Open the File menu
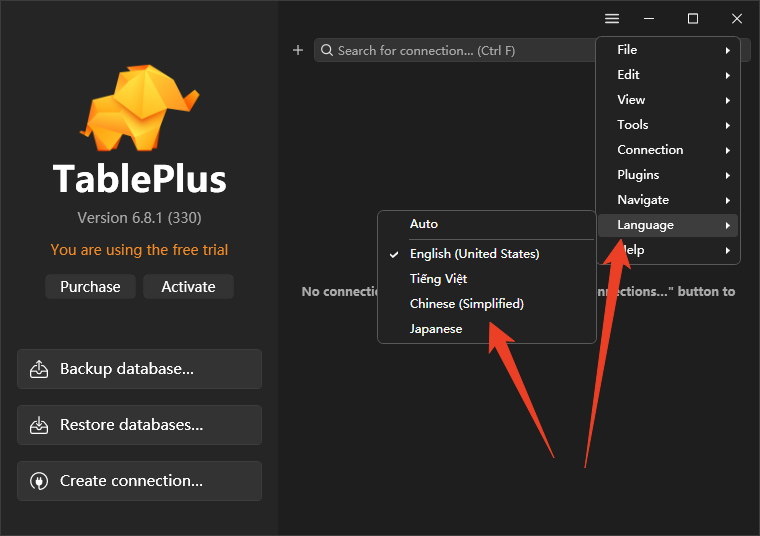Viewport: 760px width, 536px height. tap(668, 50)
